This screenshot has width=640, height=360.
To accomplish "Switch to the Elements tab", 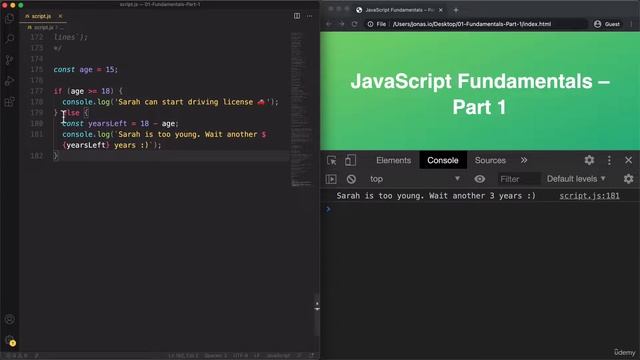I will coord(393,160).
